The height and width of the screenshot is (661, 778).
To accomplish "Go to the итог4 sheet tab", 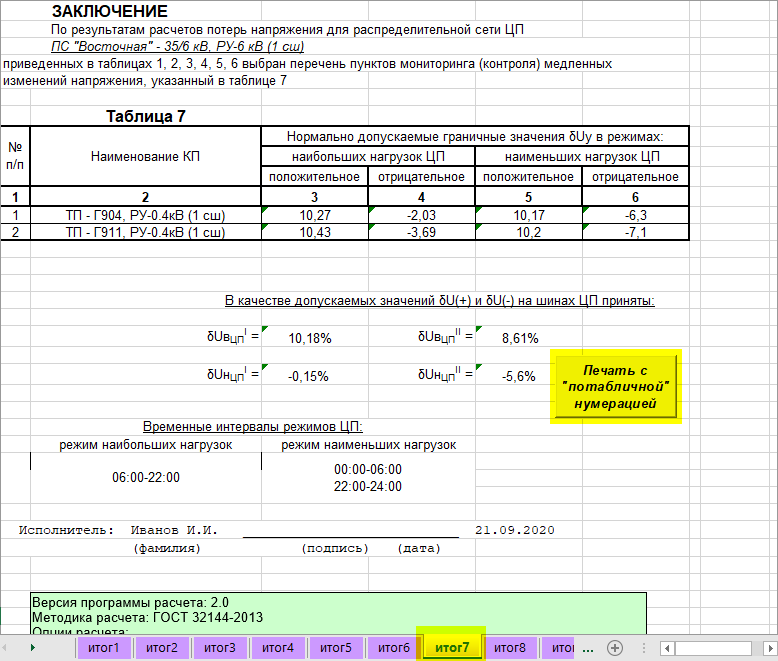I will [278, 648].
